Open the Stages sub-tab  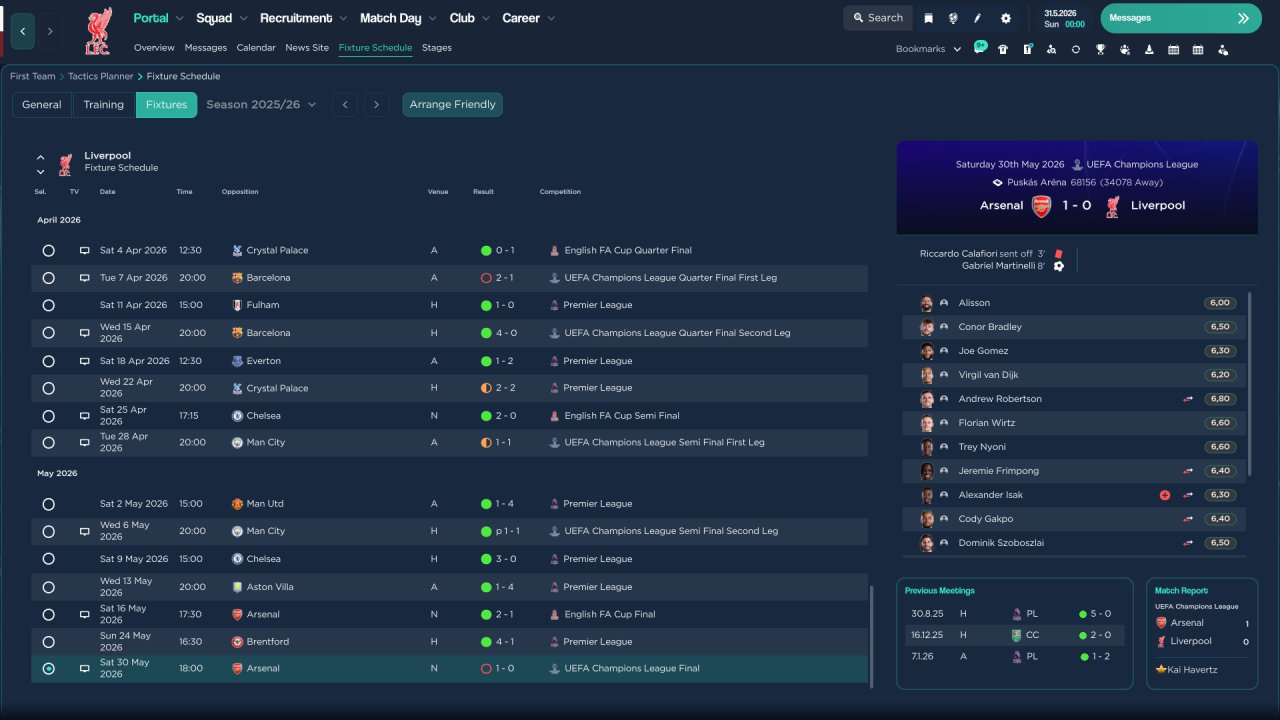pyautogui.click(x=437, y=48)
